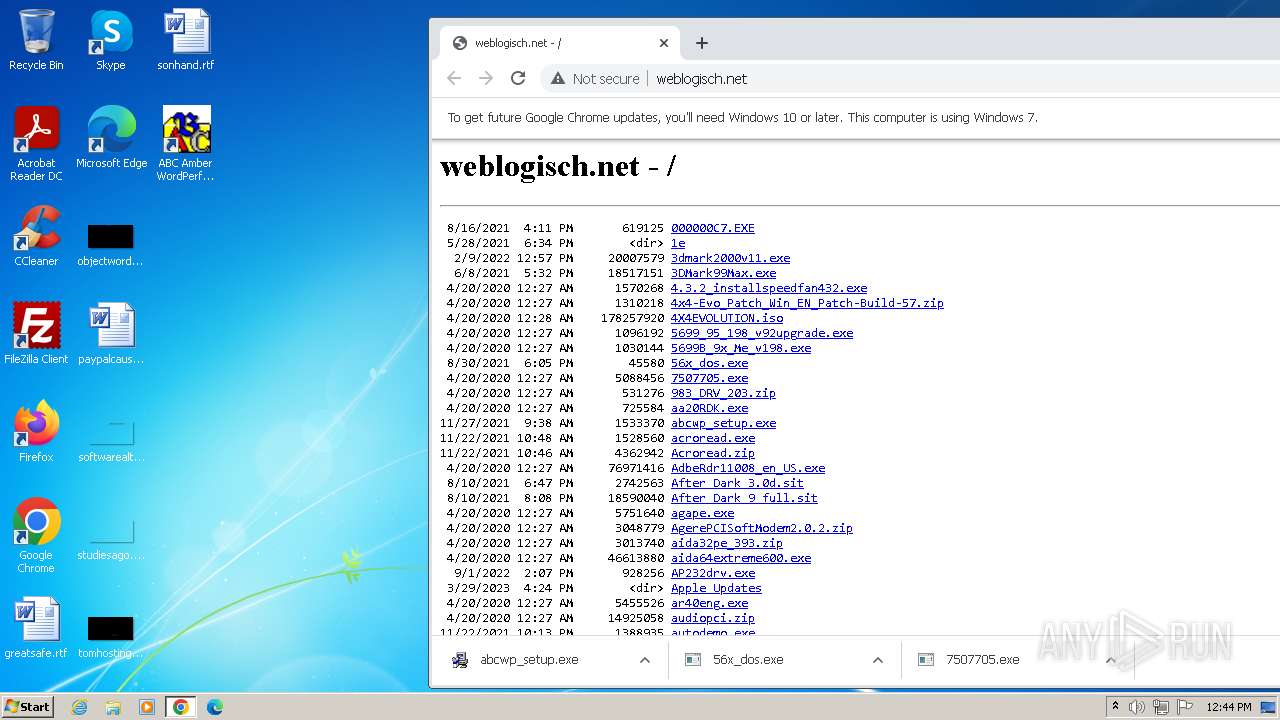Select the objectword desktop file
The height and width of the screenshot is (720, 1280).
pos(111,245)
